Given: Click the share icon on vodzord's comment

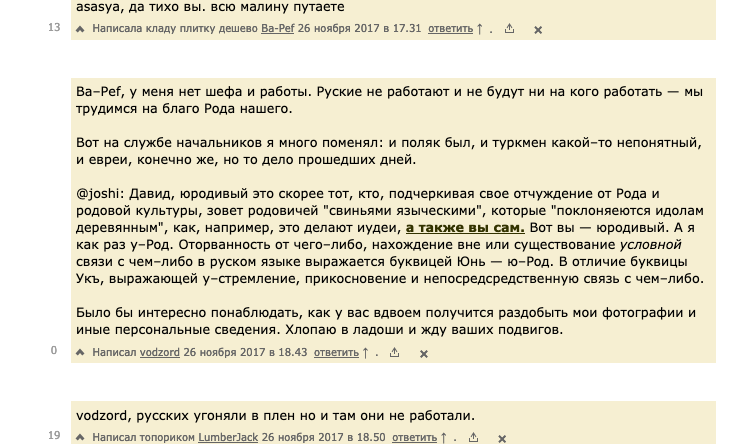Looking at the screenshot, I should (394, 352).
